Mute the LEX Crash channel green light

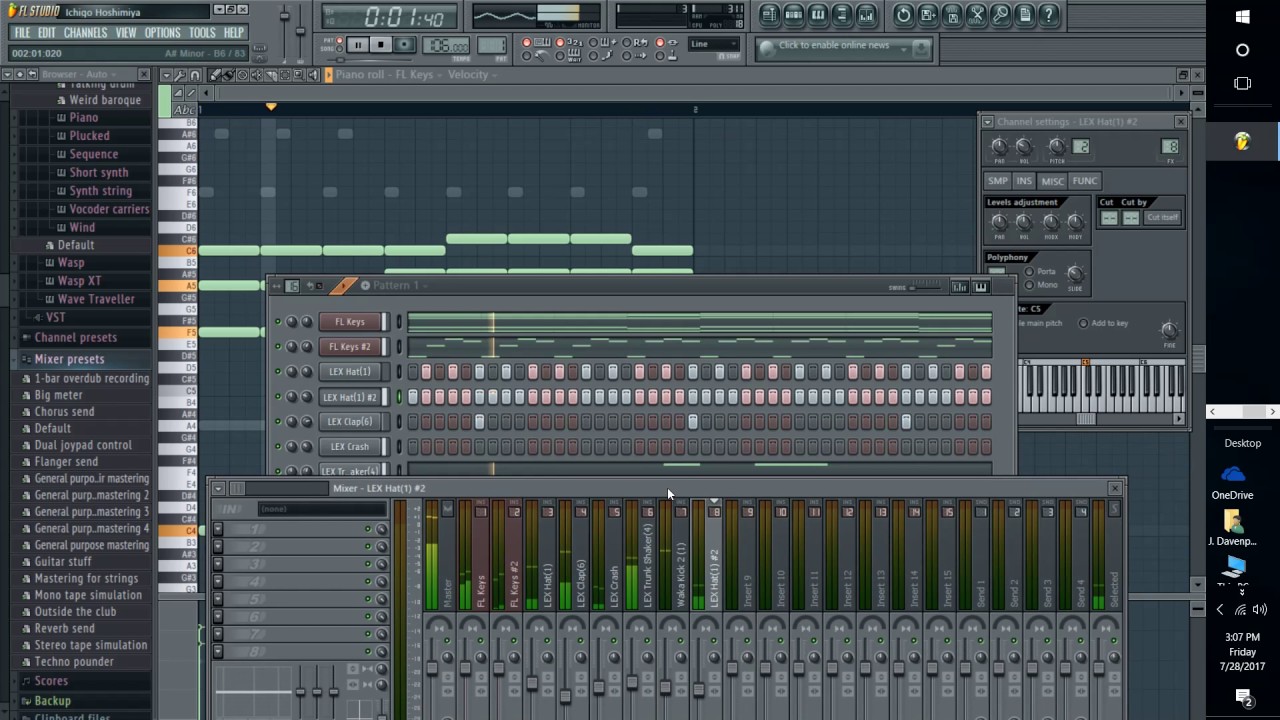point(278,447)
